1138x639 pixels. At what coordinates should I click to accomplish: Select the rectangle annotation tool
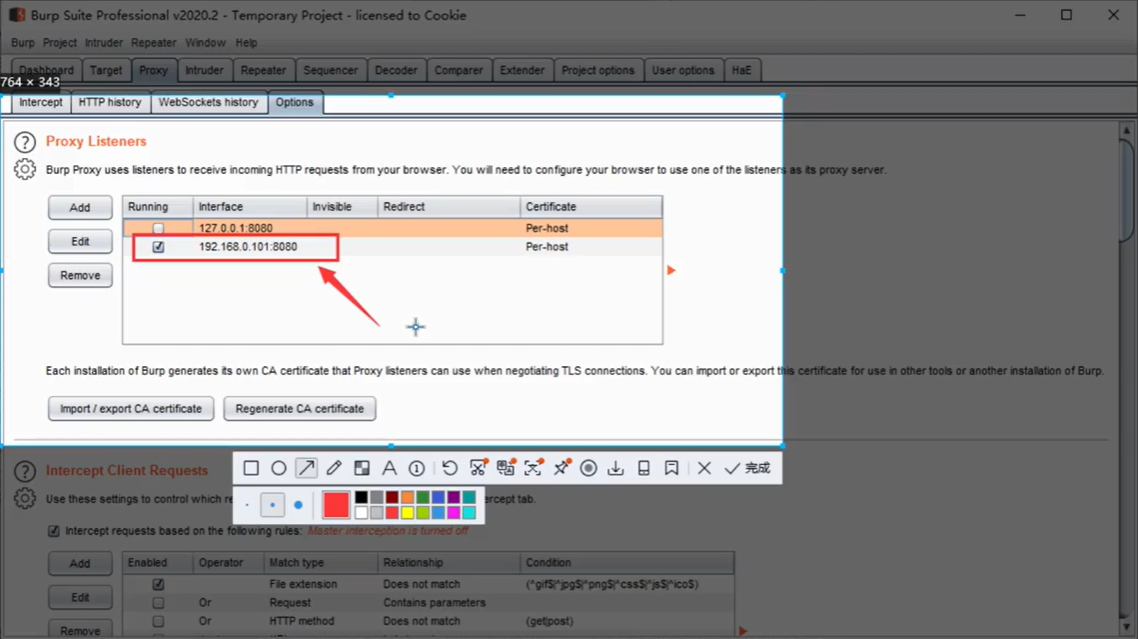tap(251, 468)
